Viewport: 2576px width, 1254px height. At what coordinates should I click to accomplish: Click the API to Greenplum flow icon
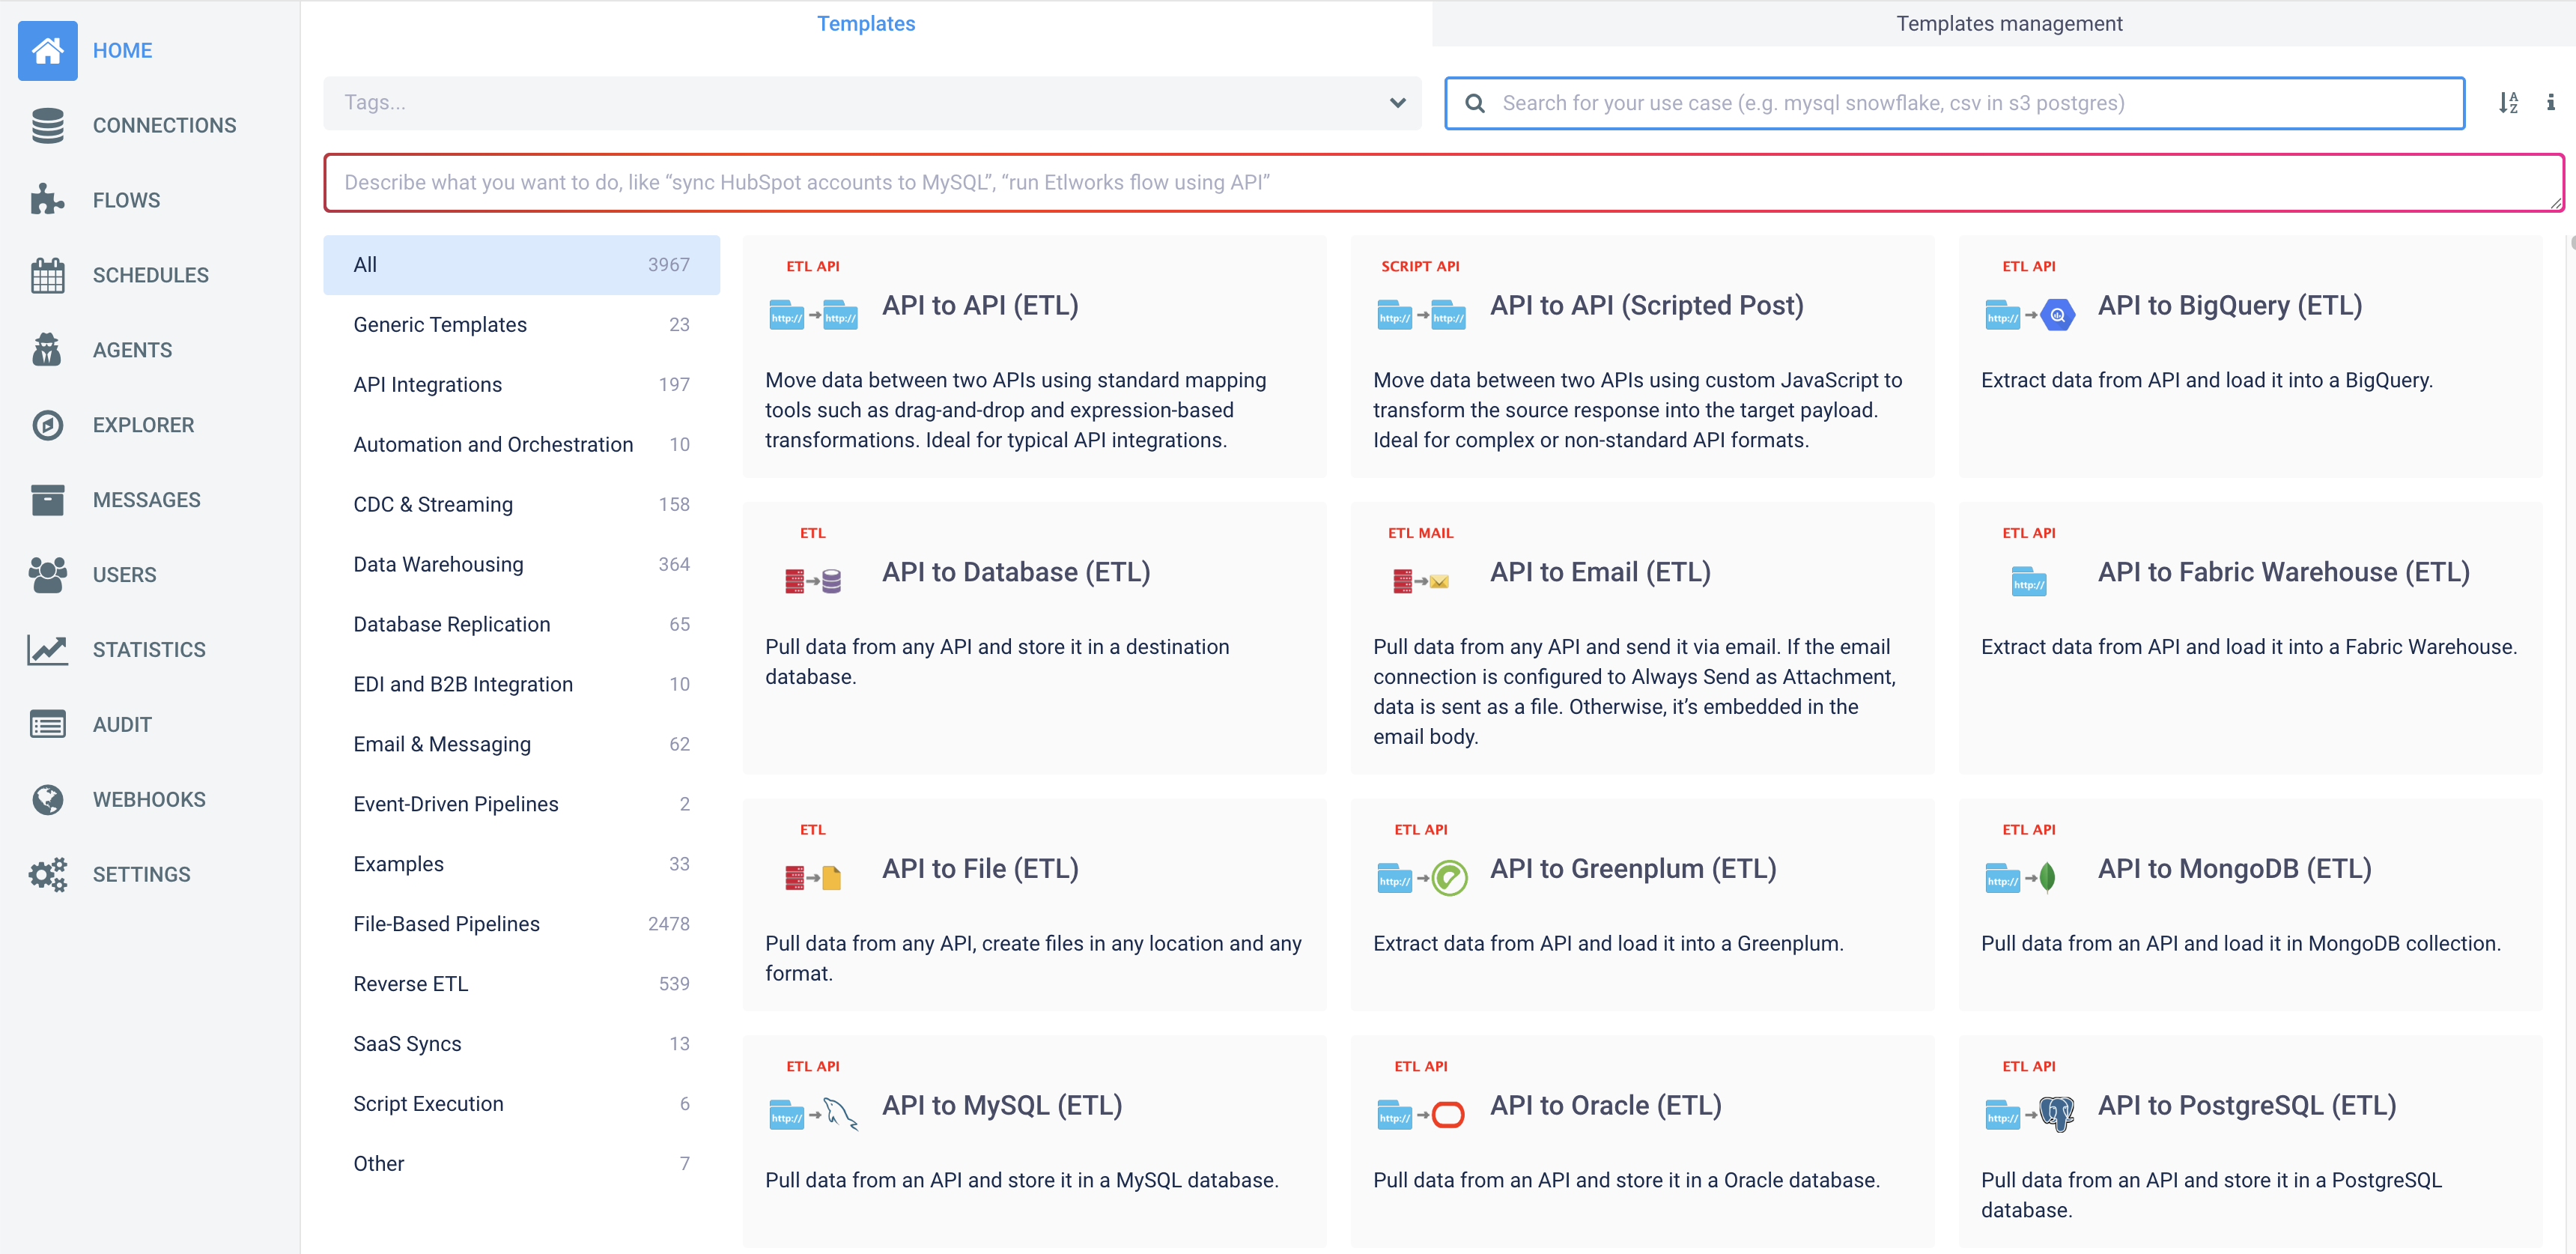pyautogui.click(x=1421, y=878)
